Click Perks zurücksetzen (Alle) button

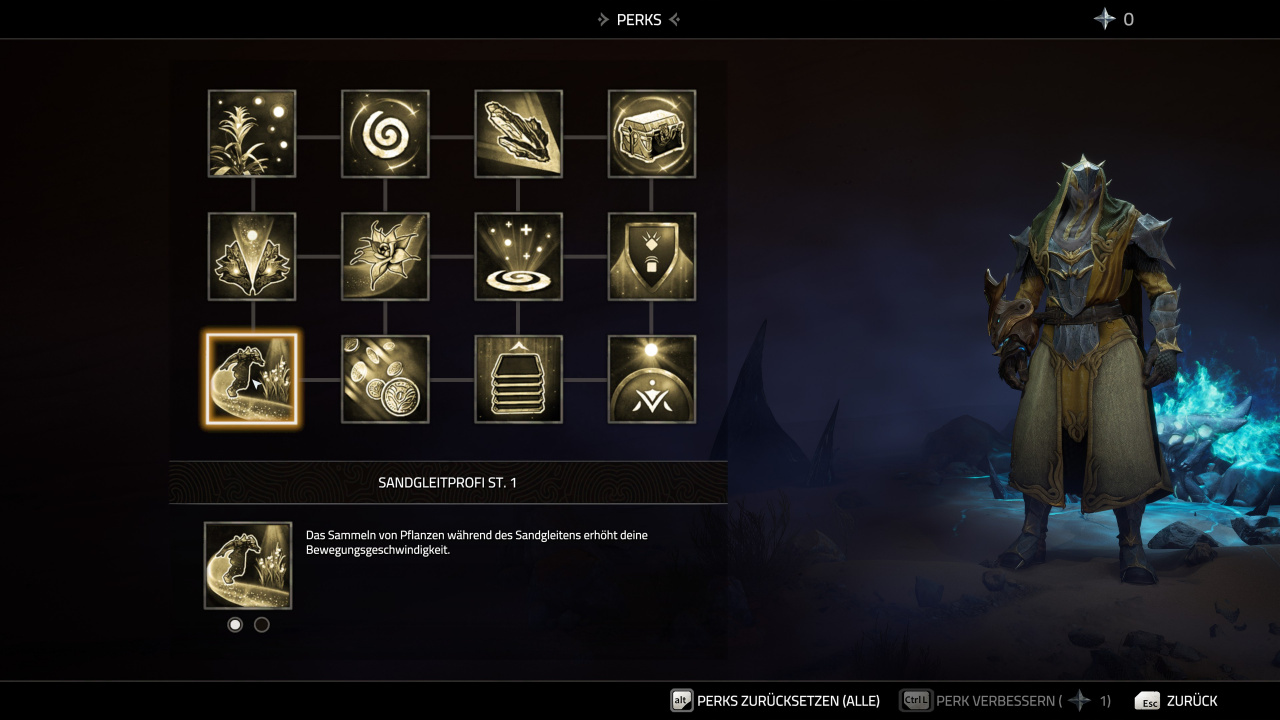pyautogui.click(x=775, y=701)
